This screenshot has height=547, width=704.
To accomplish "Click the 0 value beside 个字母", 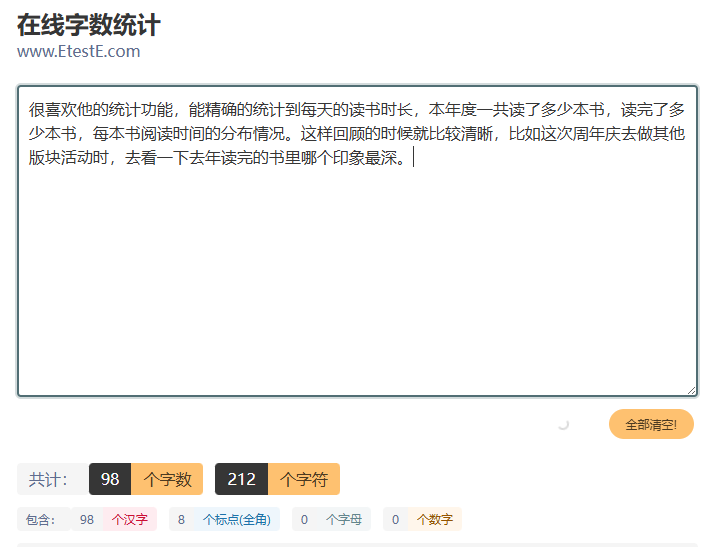I will (x=304, y=519).
